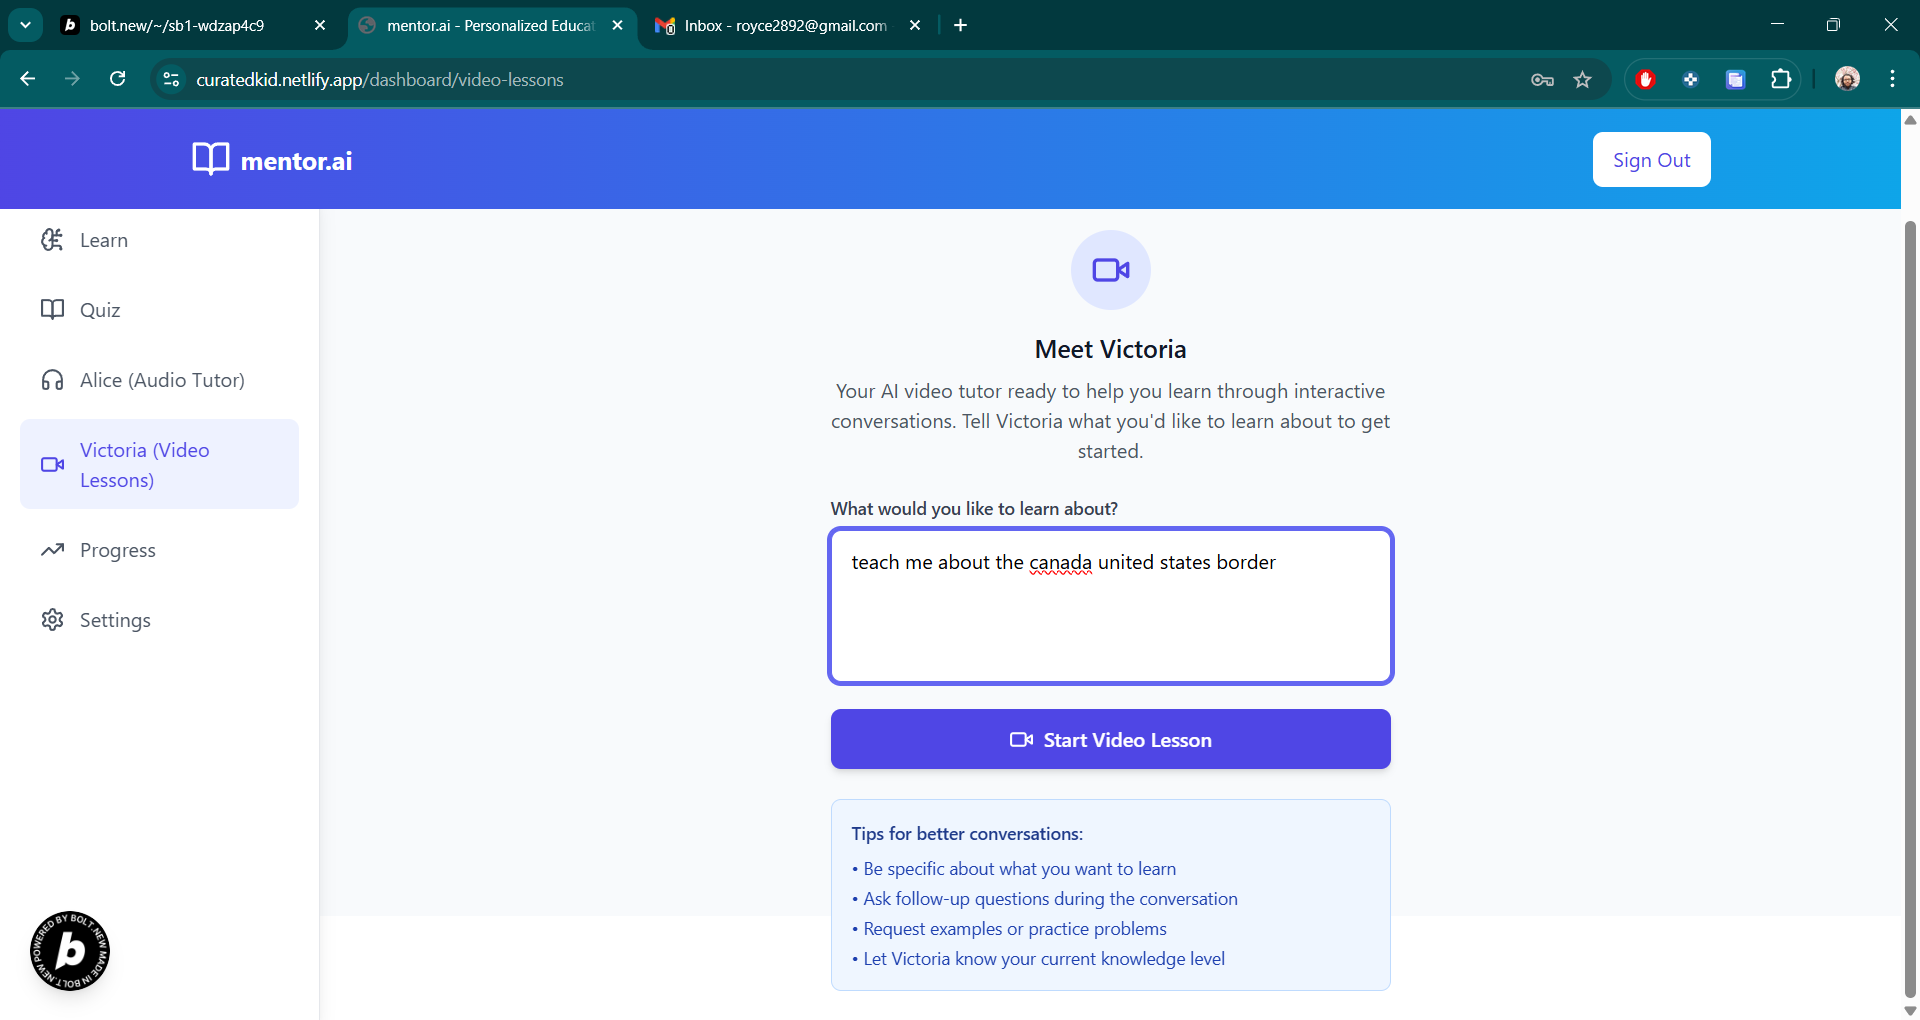Click the Learn brain icon in sidebar

(x=52, y=240)
